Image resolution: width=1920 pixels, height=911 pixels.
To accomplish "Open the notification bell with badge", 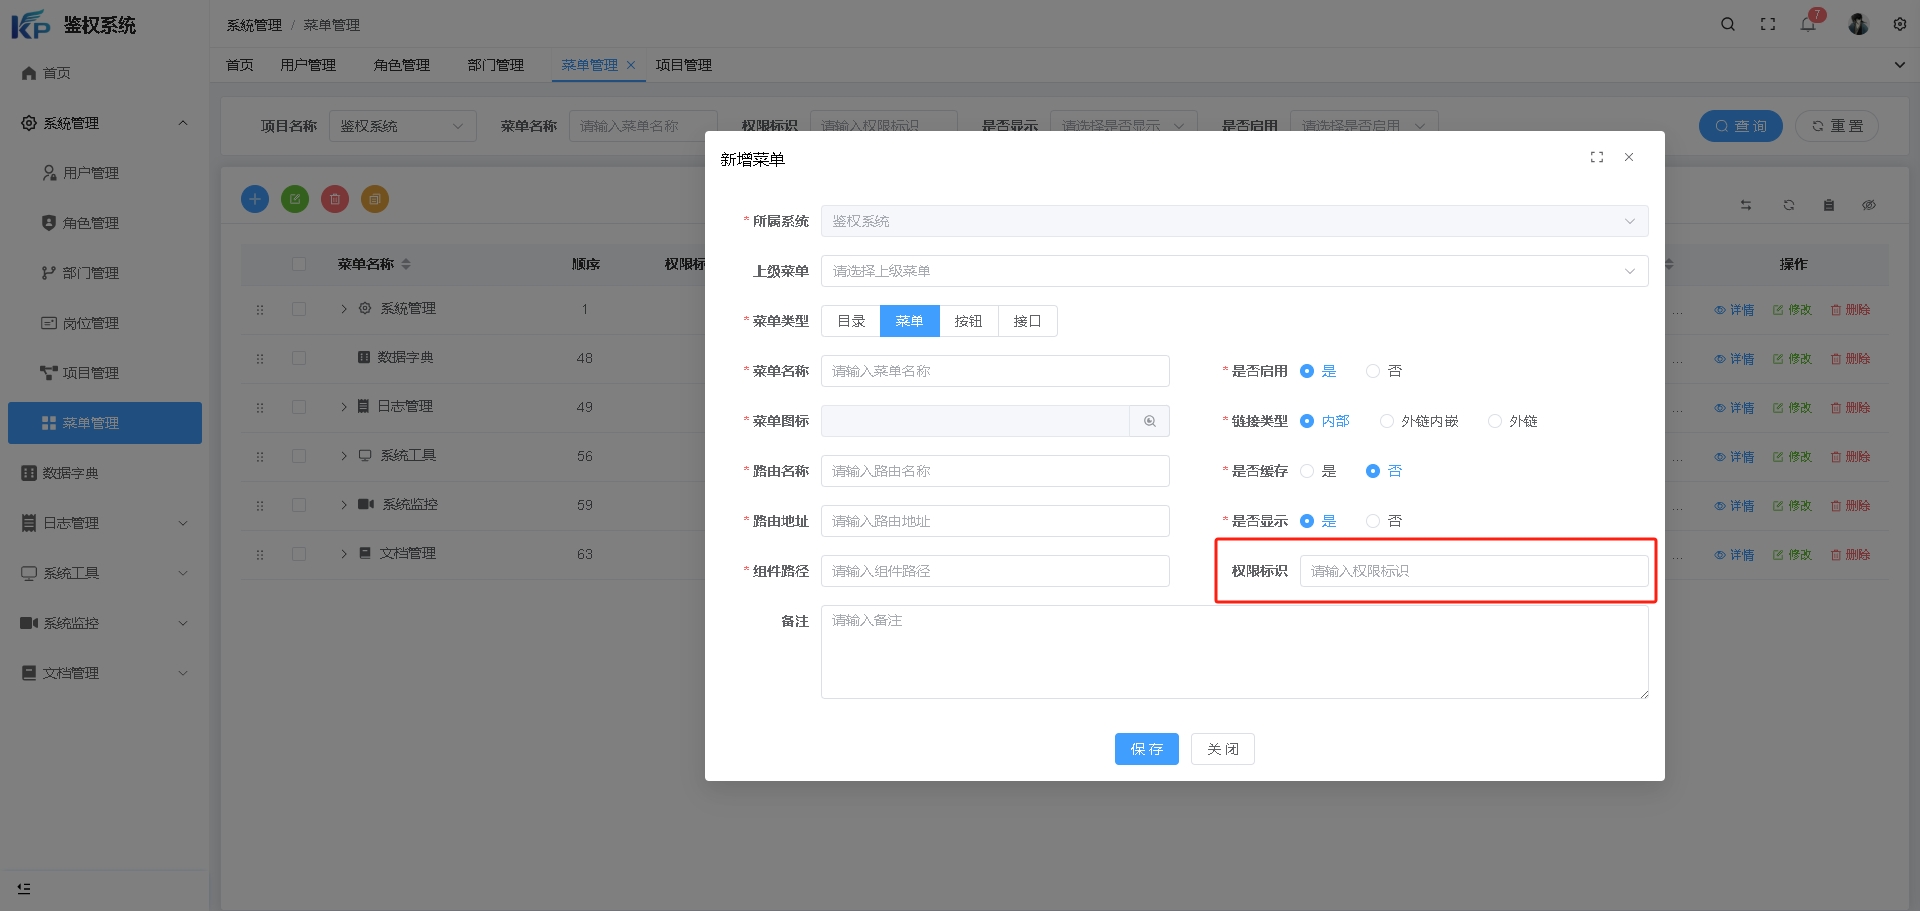I will 1808,24.
